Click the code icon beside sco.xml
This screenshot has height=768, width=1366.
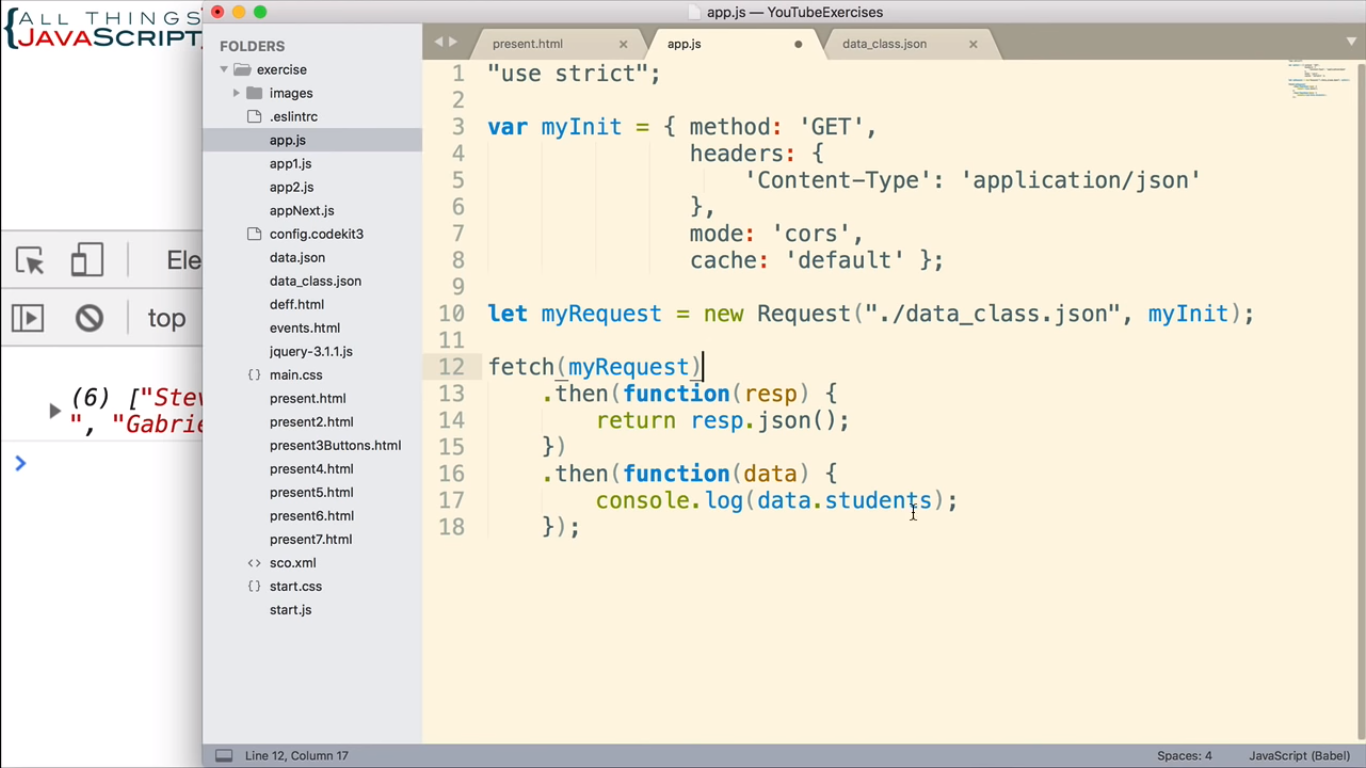coord(253,562)
